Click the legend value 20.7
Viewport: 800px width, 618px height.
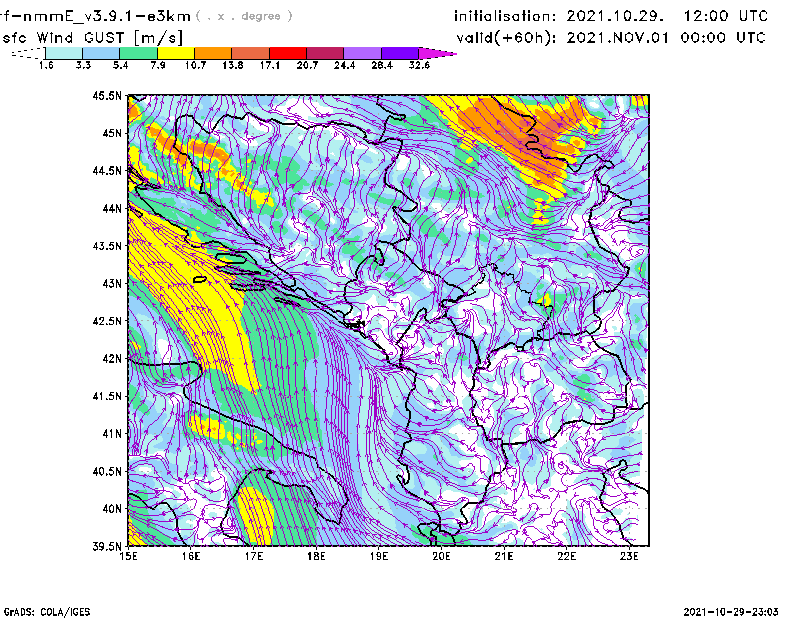pyautogui.click(x=307, y=65)
